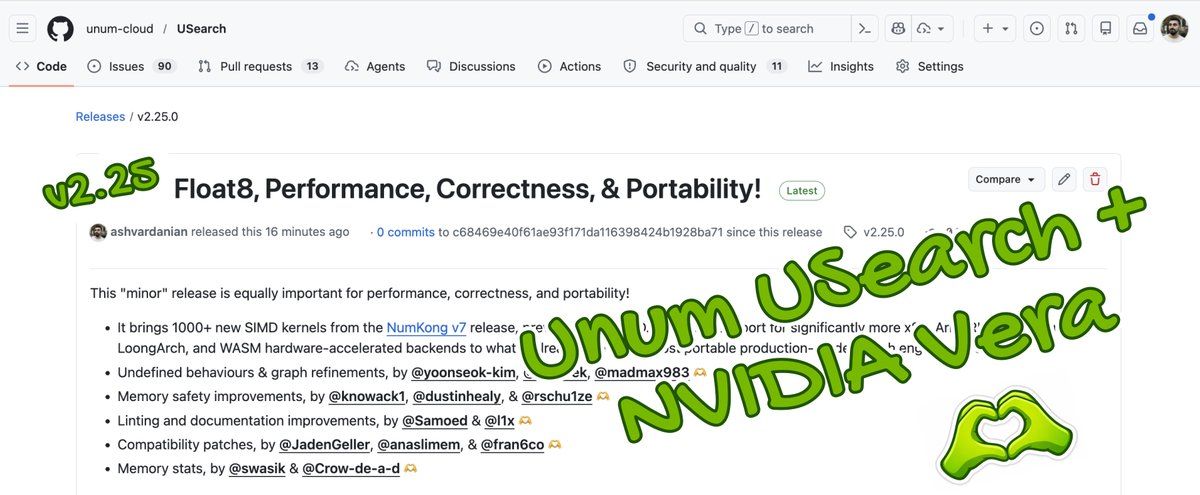This screenshot has width=1200, height=495.
Task: Click the Security counter badge 11
Action: 776,66
